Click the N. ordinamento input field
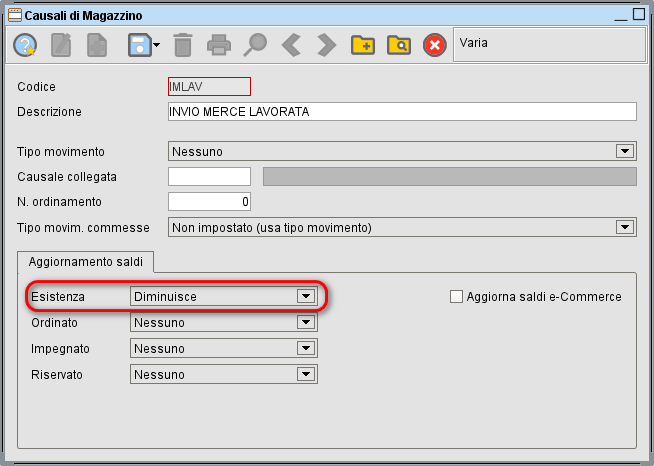 pos(209,203)
